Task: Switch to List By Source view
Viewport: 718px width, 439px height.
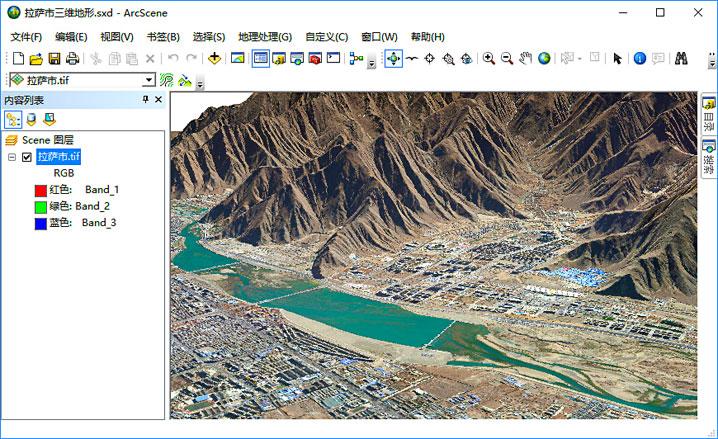Action: click(31, 120)
